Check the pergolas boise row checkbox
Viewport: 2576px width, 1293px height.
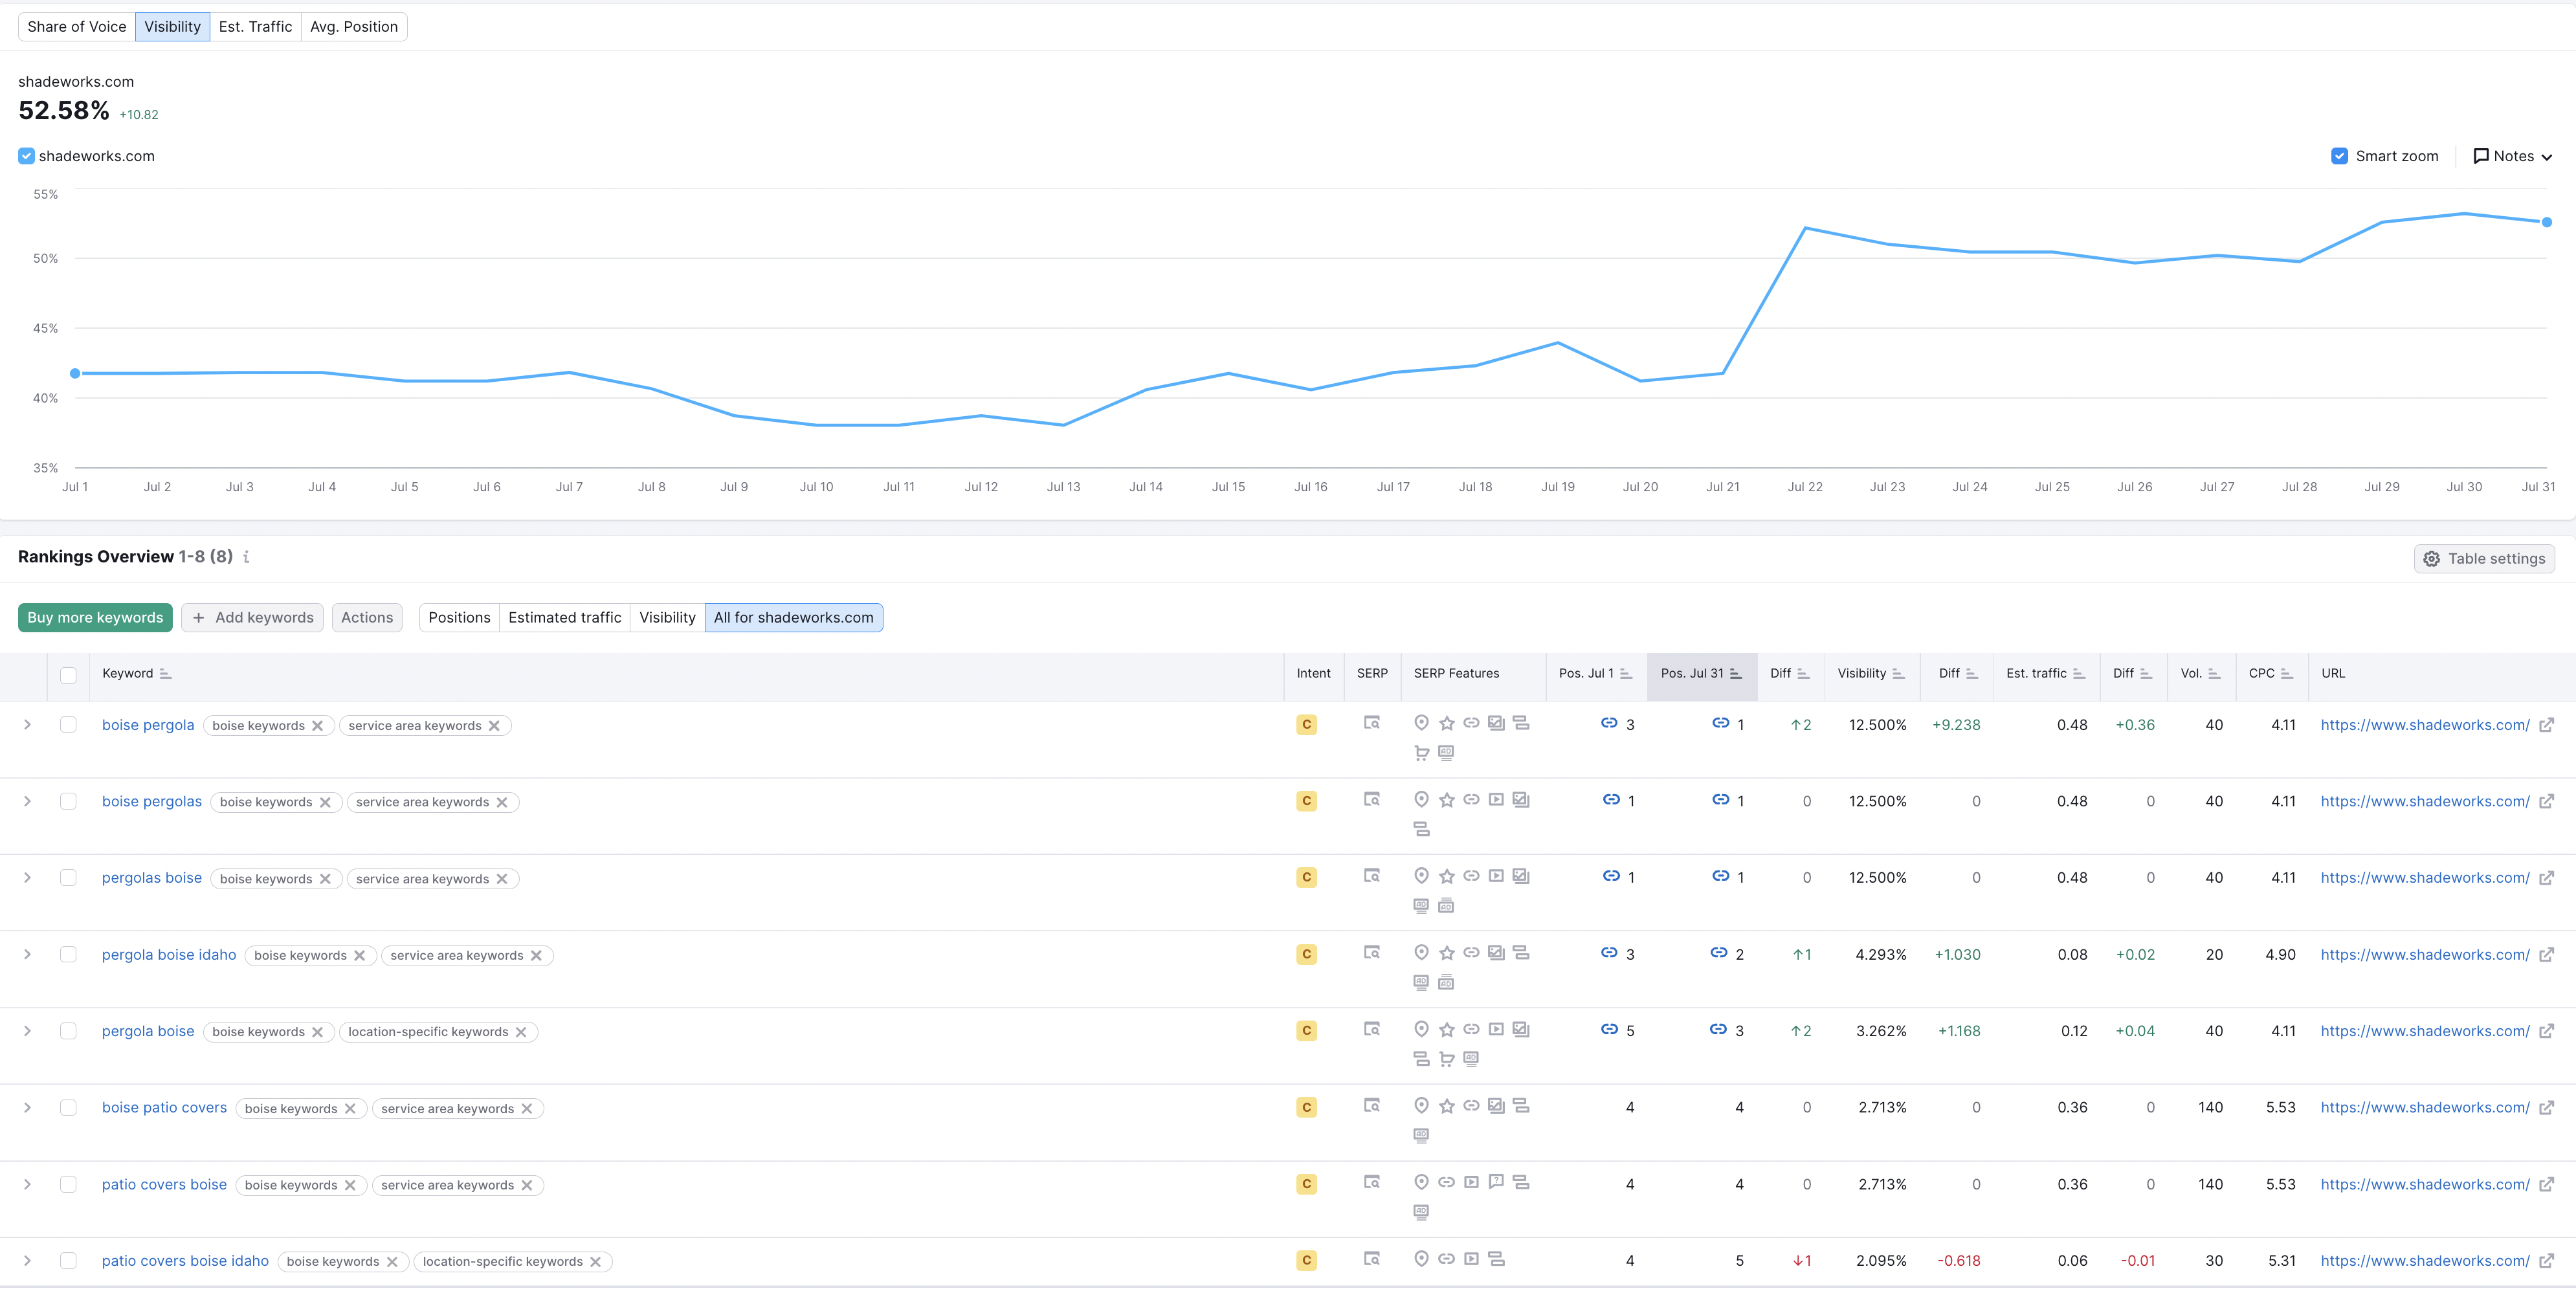pos(68,878)
